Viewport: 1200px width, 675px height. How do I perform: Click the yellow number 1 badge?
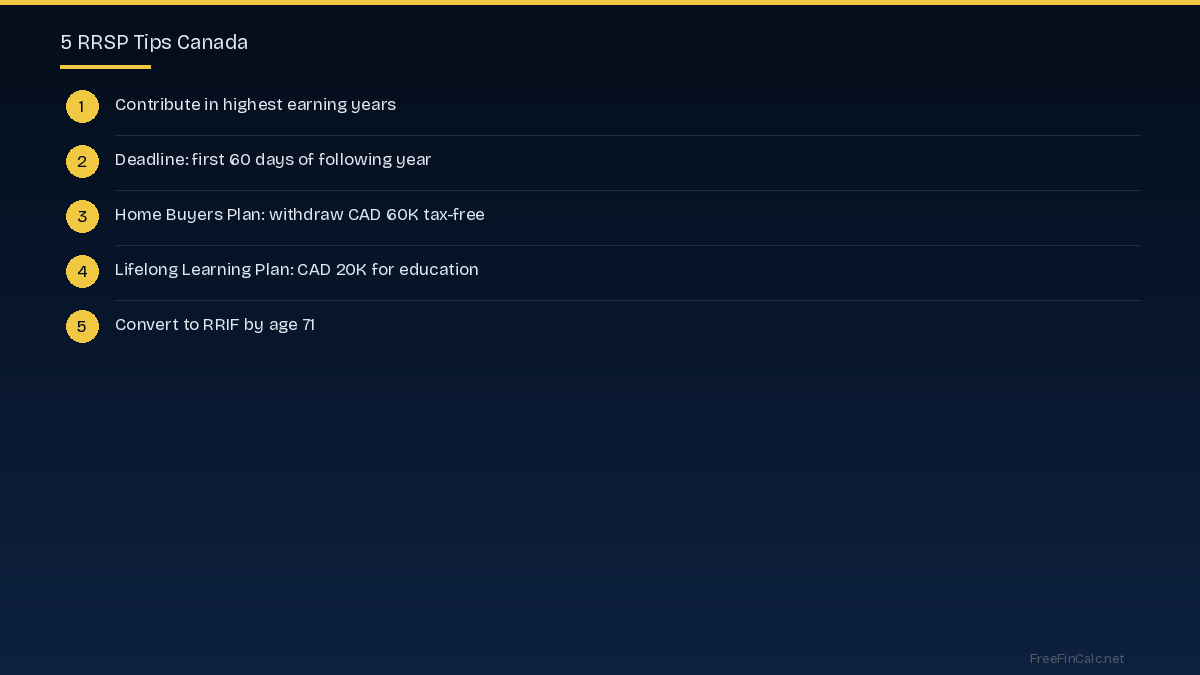click(x=82, y=106)
